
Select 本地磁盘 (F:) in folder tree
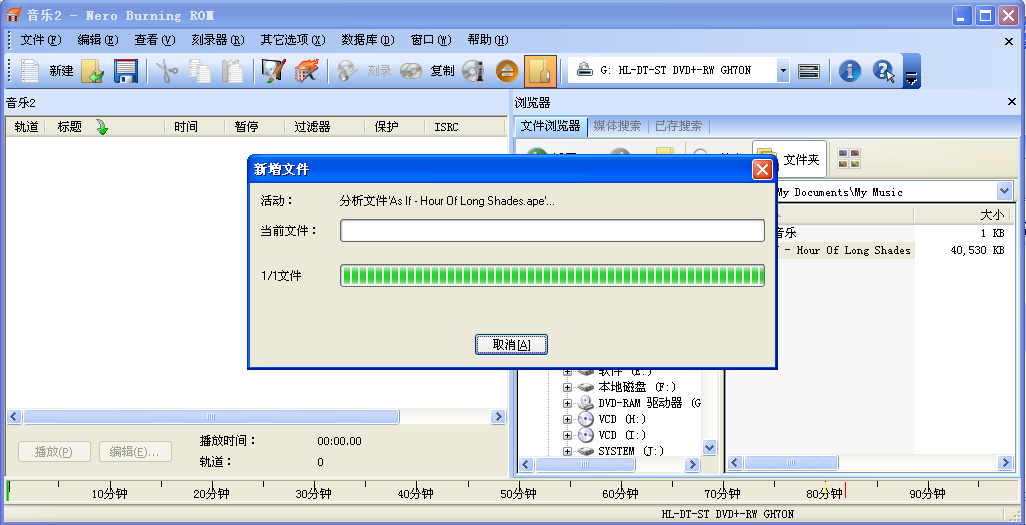[x=637, y=387]
